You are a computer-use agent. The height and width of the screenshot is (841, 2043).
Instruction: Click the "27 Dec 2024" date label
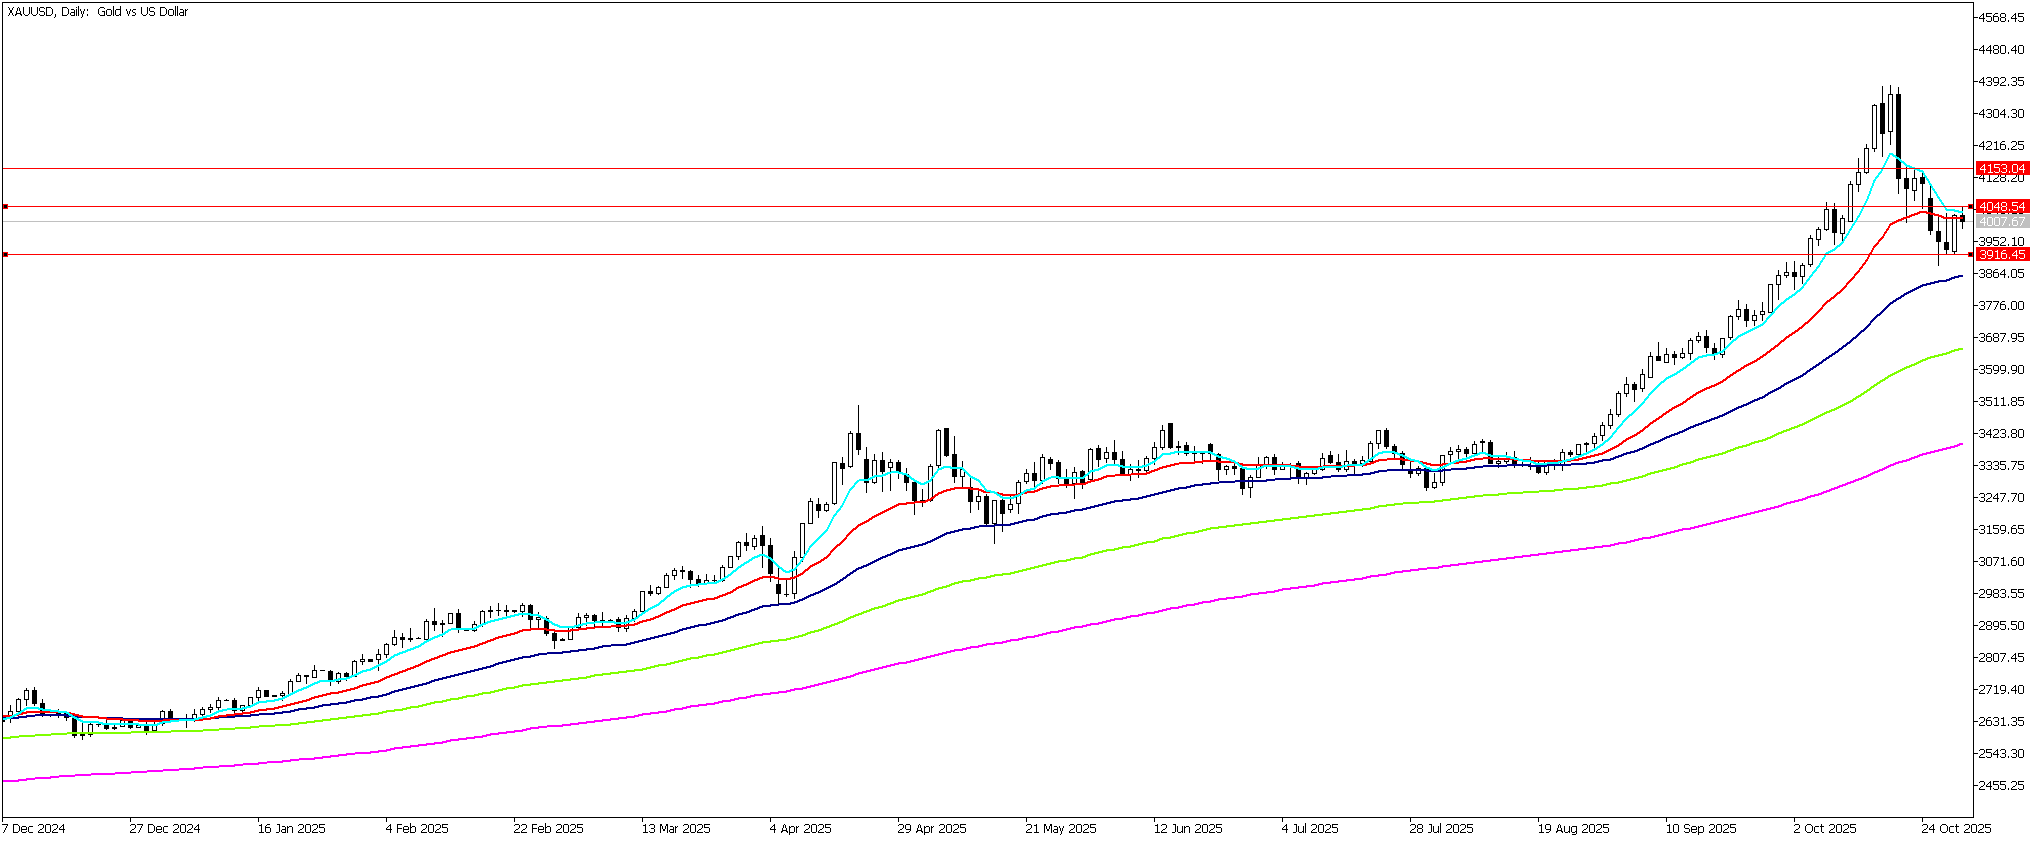(165, 829)
